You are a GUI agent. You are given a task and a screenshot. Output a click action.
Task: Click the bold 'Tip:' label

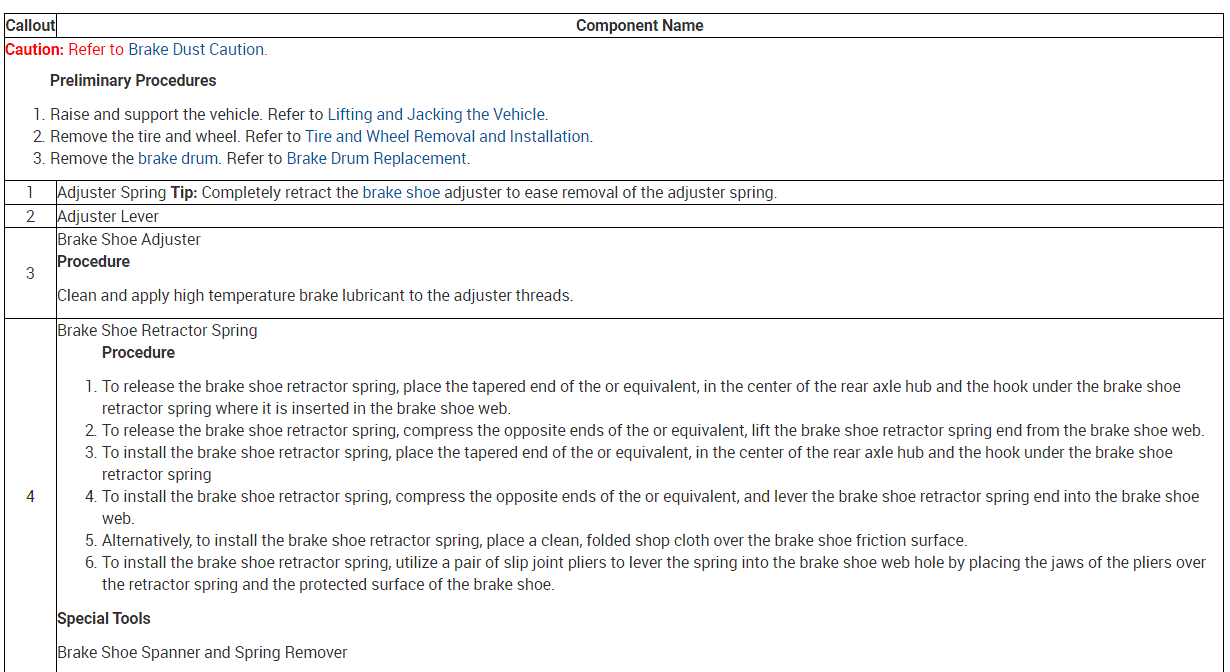183,192
